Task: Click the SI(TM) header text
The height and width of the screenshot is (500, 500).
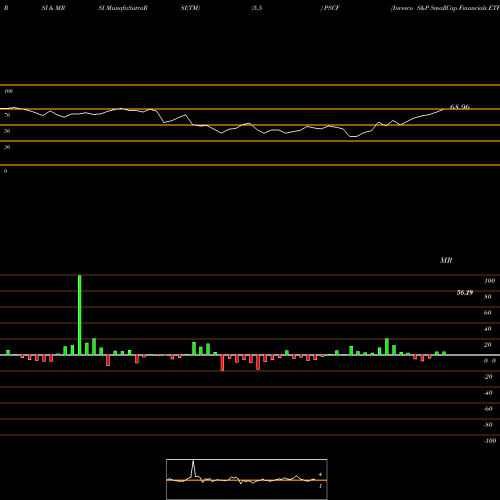Action: point(190,8)
